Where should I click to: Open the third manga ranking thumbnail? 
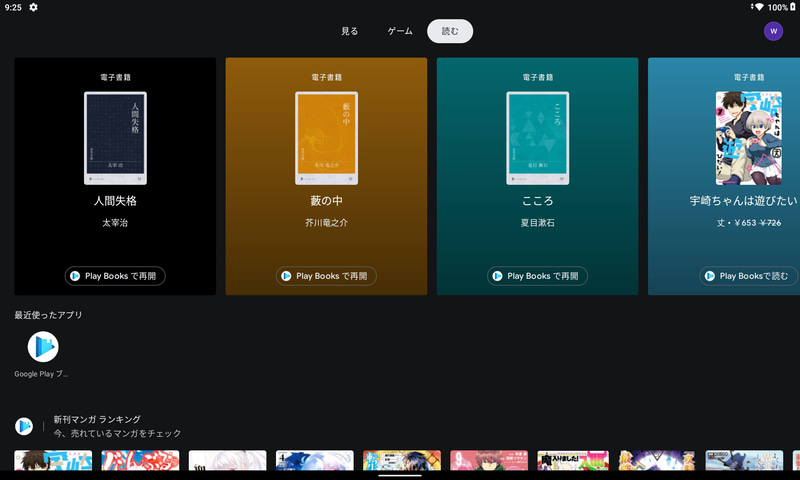coord(228,460)
